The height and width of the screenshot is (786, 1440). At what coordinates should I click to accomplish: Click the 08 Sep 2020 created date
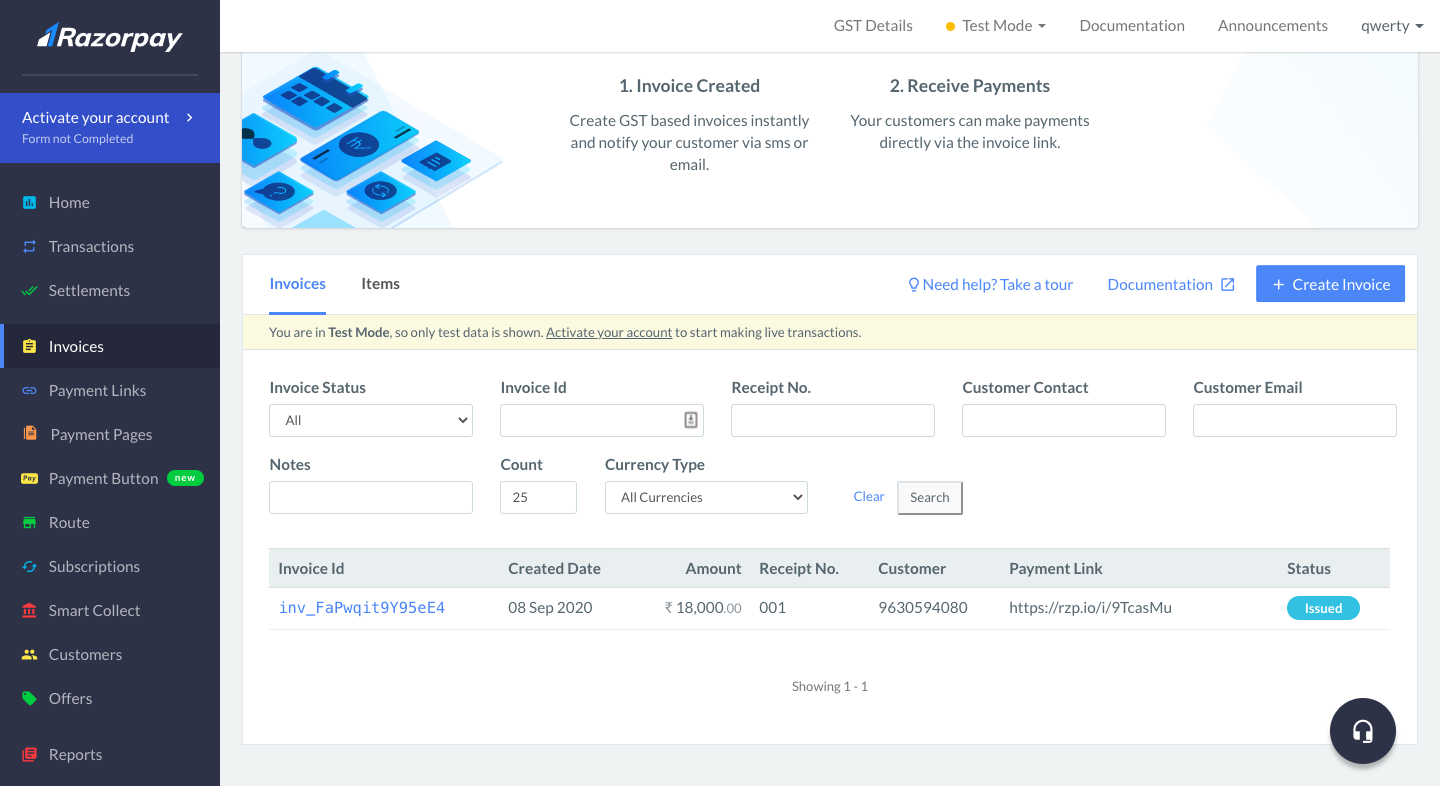550,607
